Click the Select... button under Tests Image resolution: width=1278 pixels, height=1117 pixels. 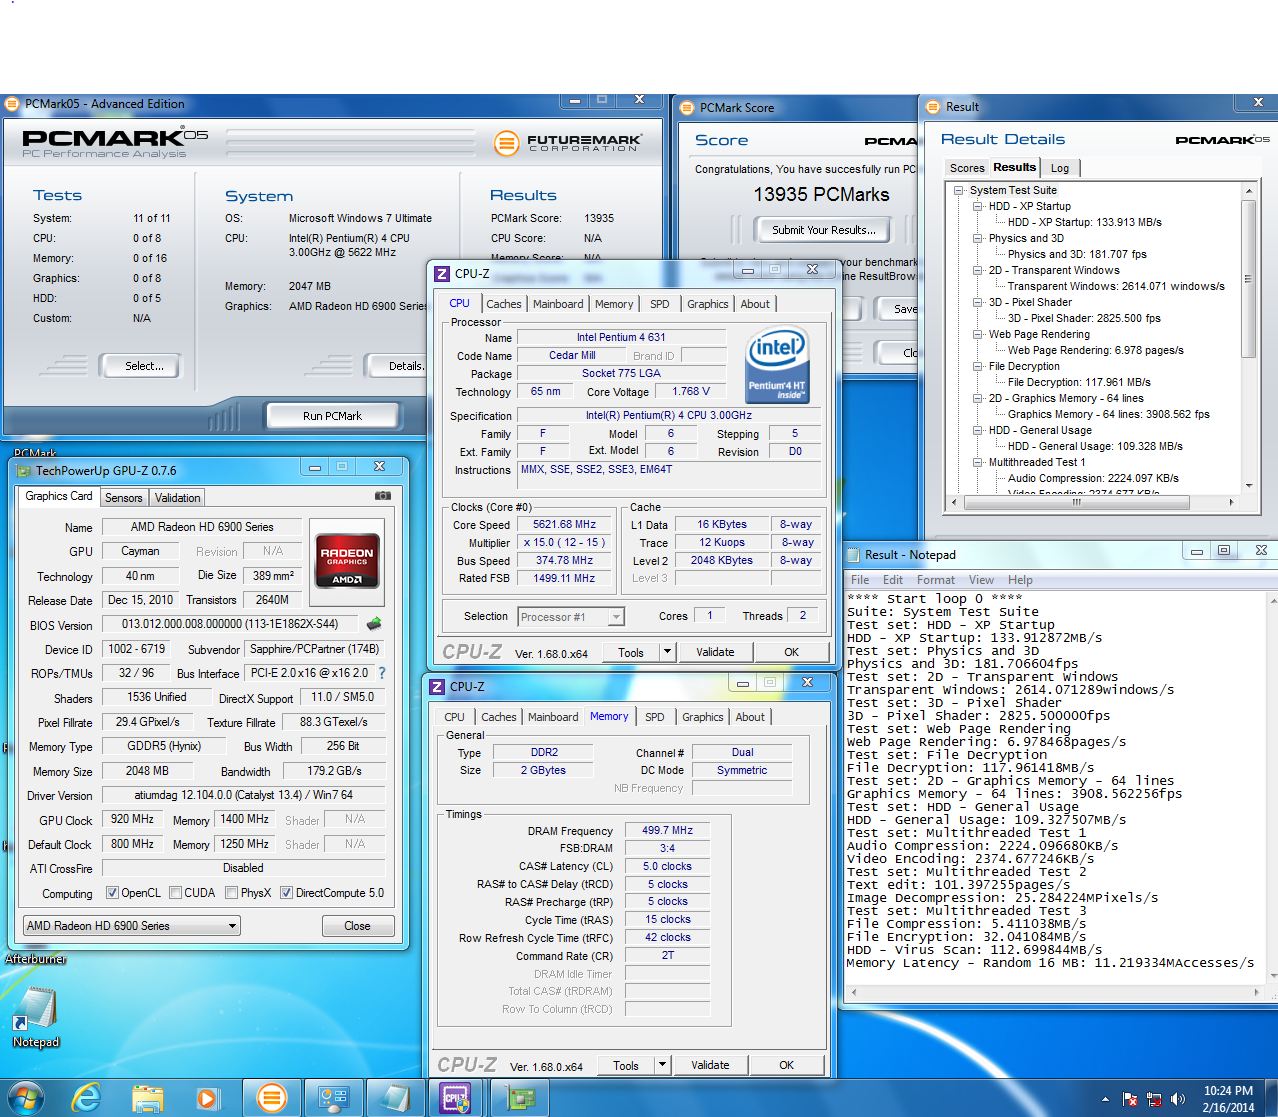pos(144,366)
